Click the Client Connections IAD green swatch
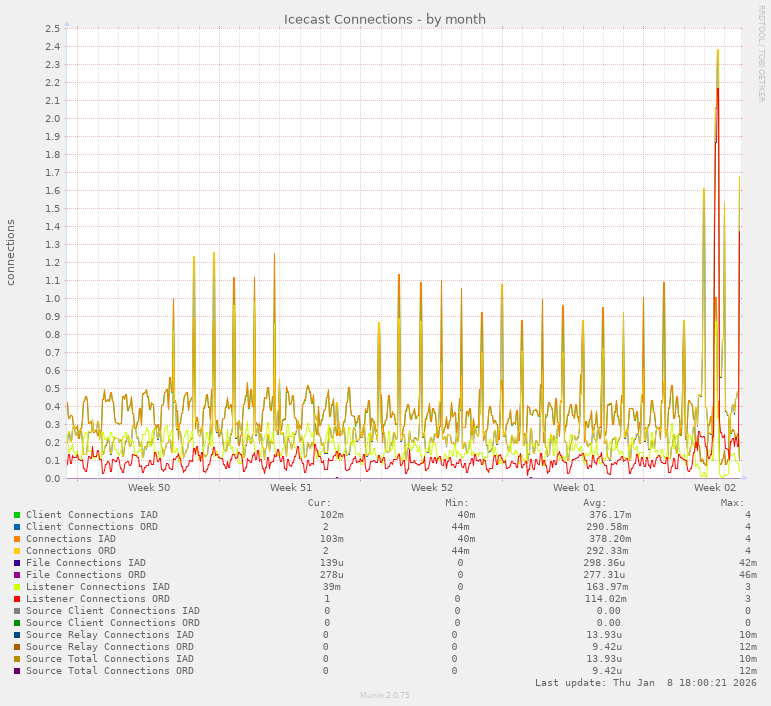The width and height of the screenshot is (771, 706). pos(17,515)
